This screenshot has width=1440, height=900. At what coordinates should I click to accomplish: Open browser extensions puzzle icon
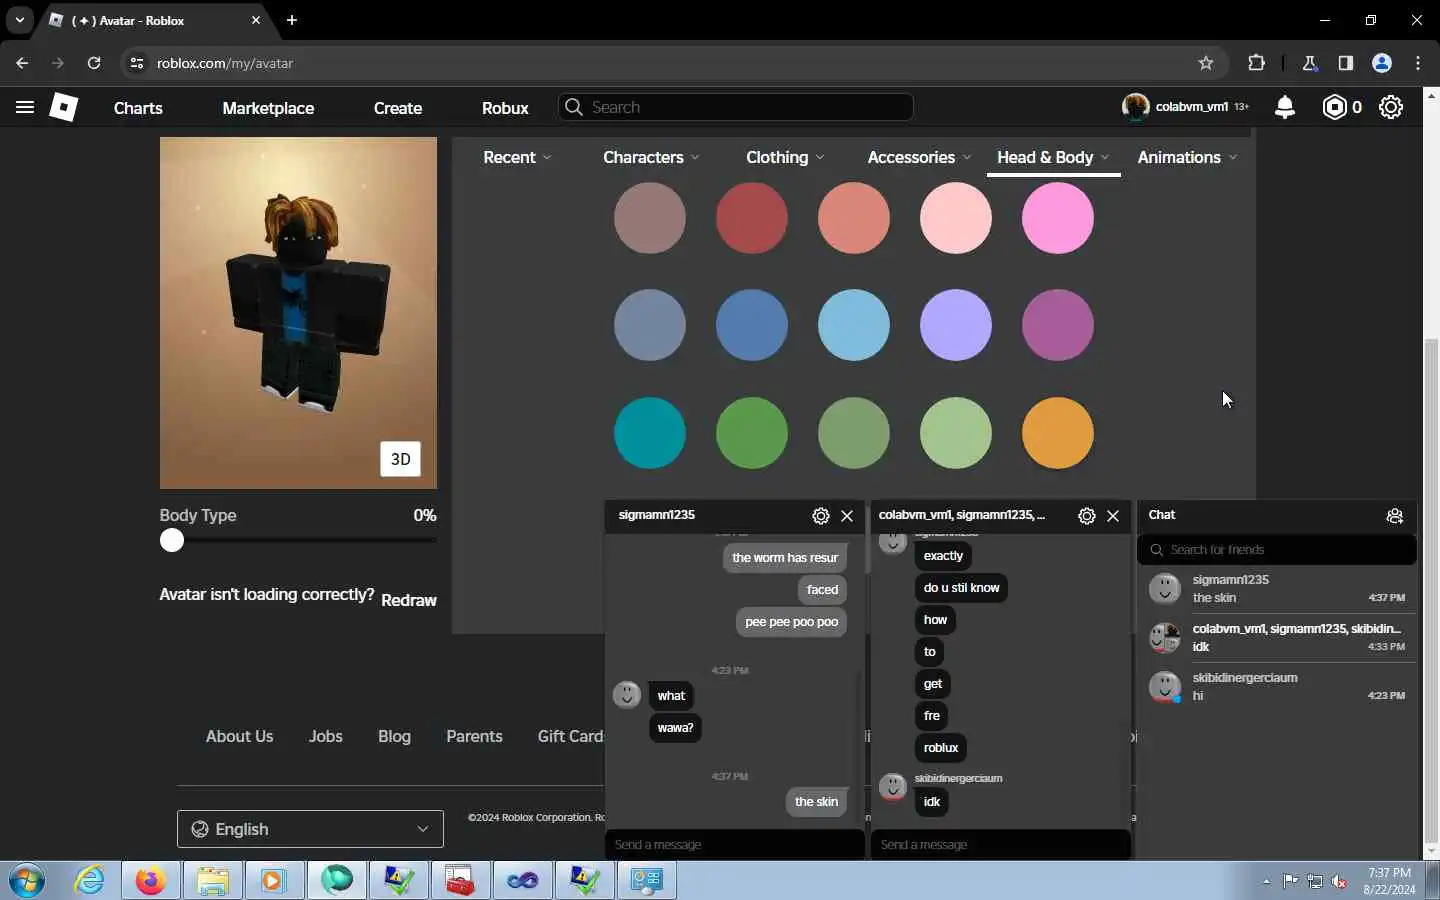(x=1257, y=63)
